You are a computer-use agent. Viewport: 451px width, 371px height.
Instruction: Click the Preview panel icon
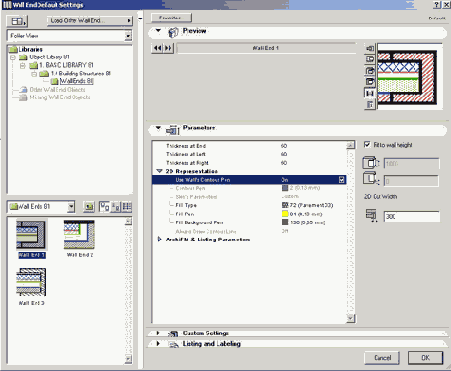click(173, 32)
